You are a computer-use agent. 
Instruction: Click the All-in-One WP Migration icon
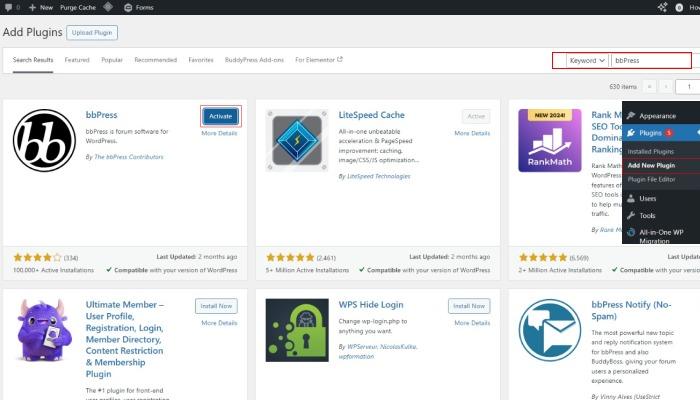(631, 232)
